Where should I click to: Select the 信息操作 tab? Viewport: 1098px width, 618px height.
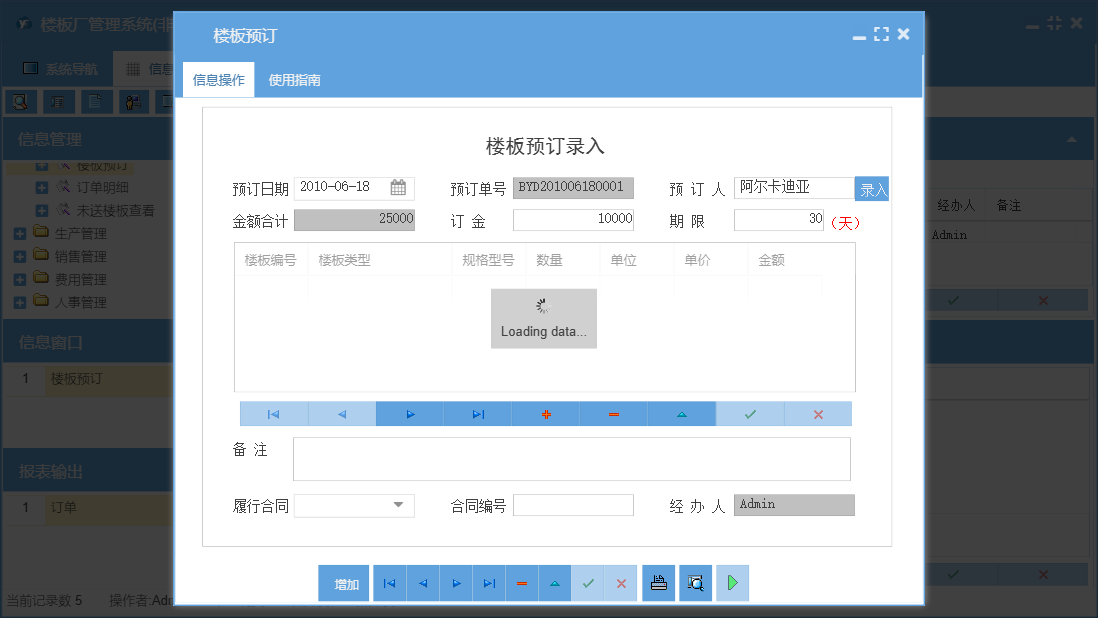coord(217,77)
